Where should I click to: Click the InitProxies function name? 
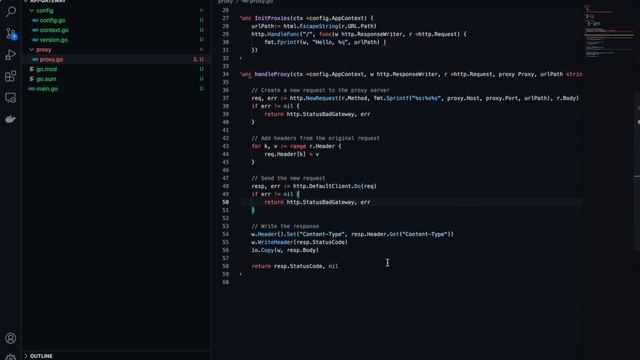[272, 18]
